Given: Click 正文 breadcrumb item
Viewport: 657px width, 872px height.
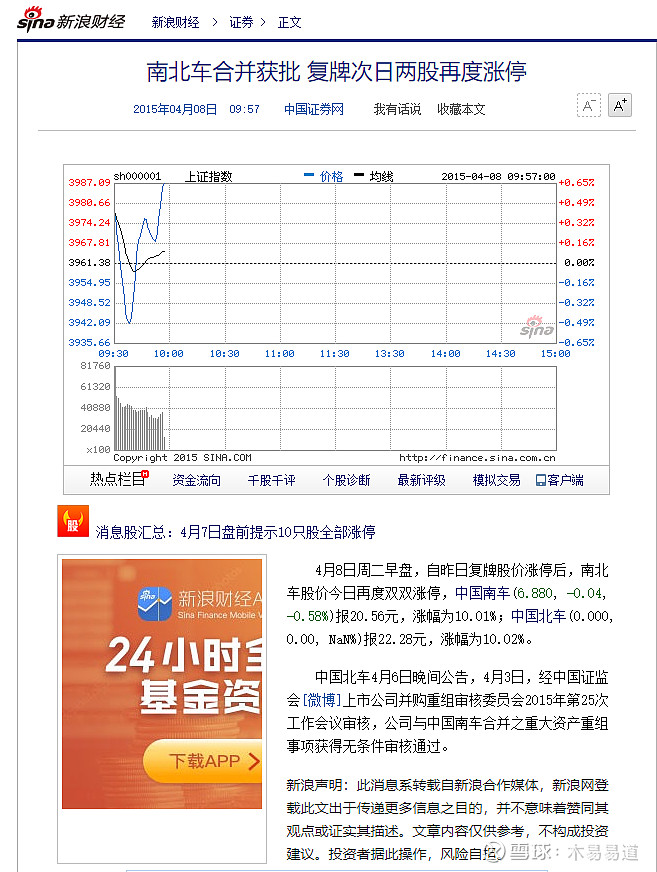Looking at the screenshot, I should (289, 22).
